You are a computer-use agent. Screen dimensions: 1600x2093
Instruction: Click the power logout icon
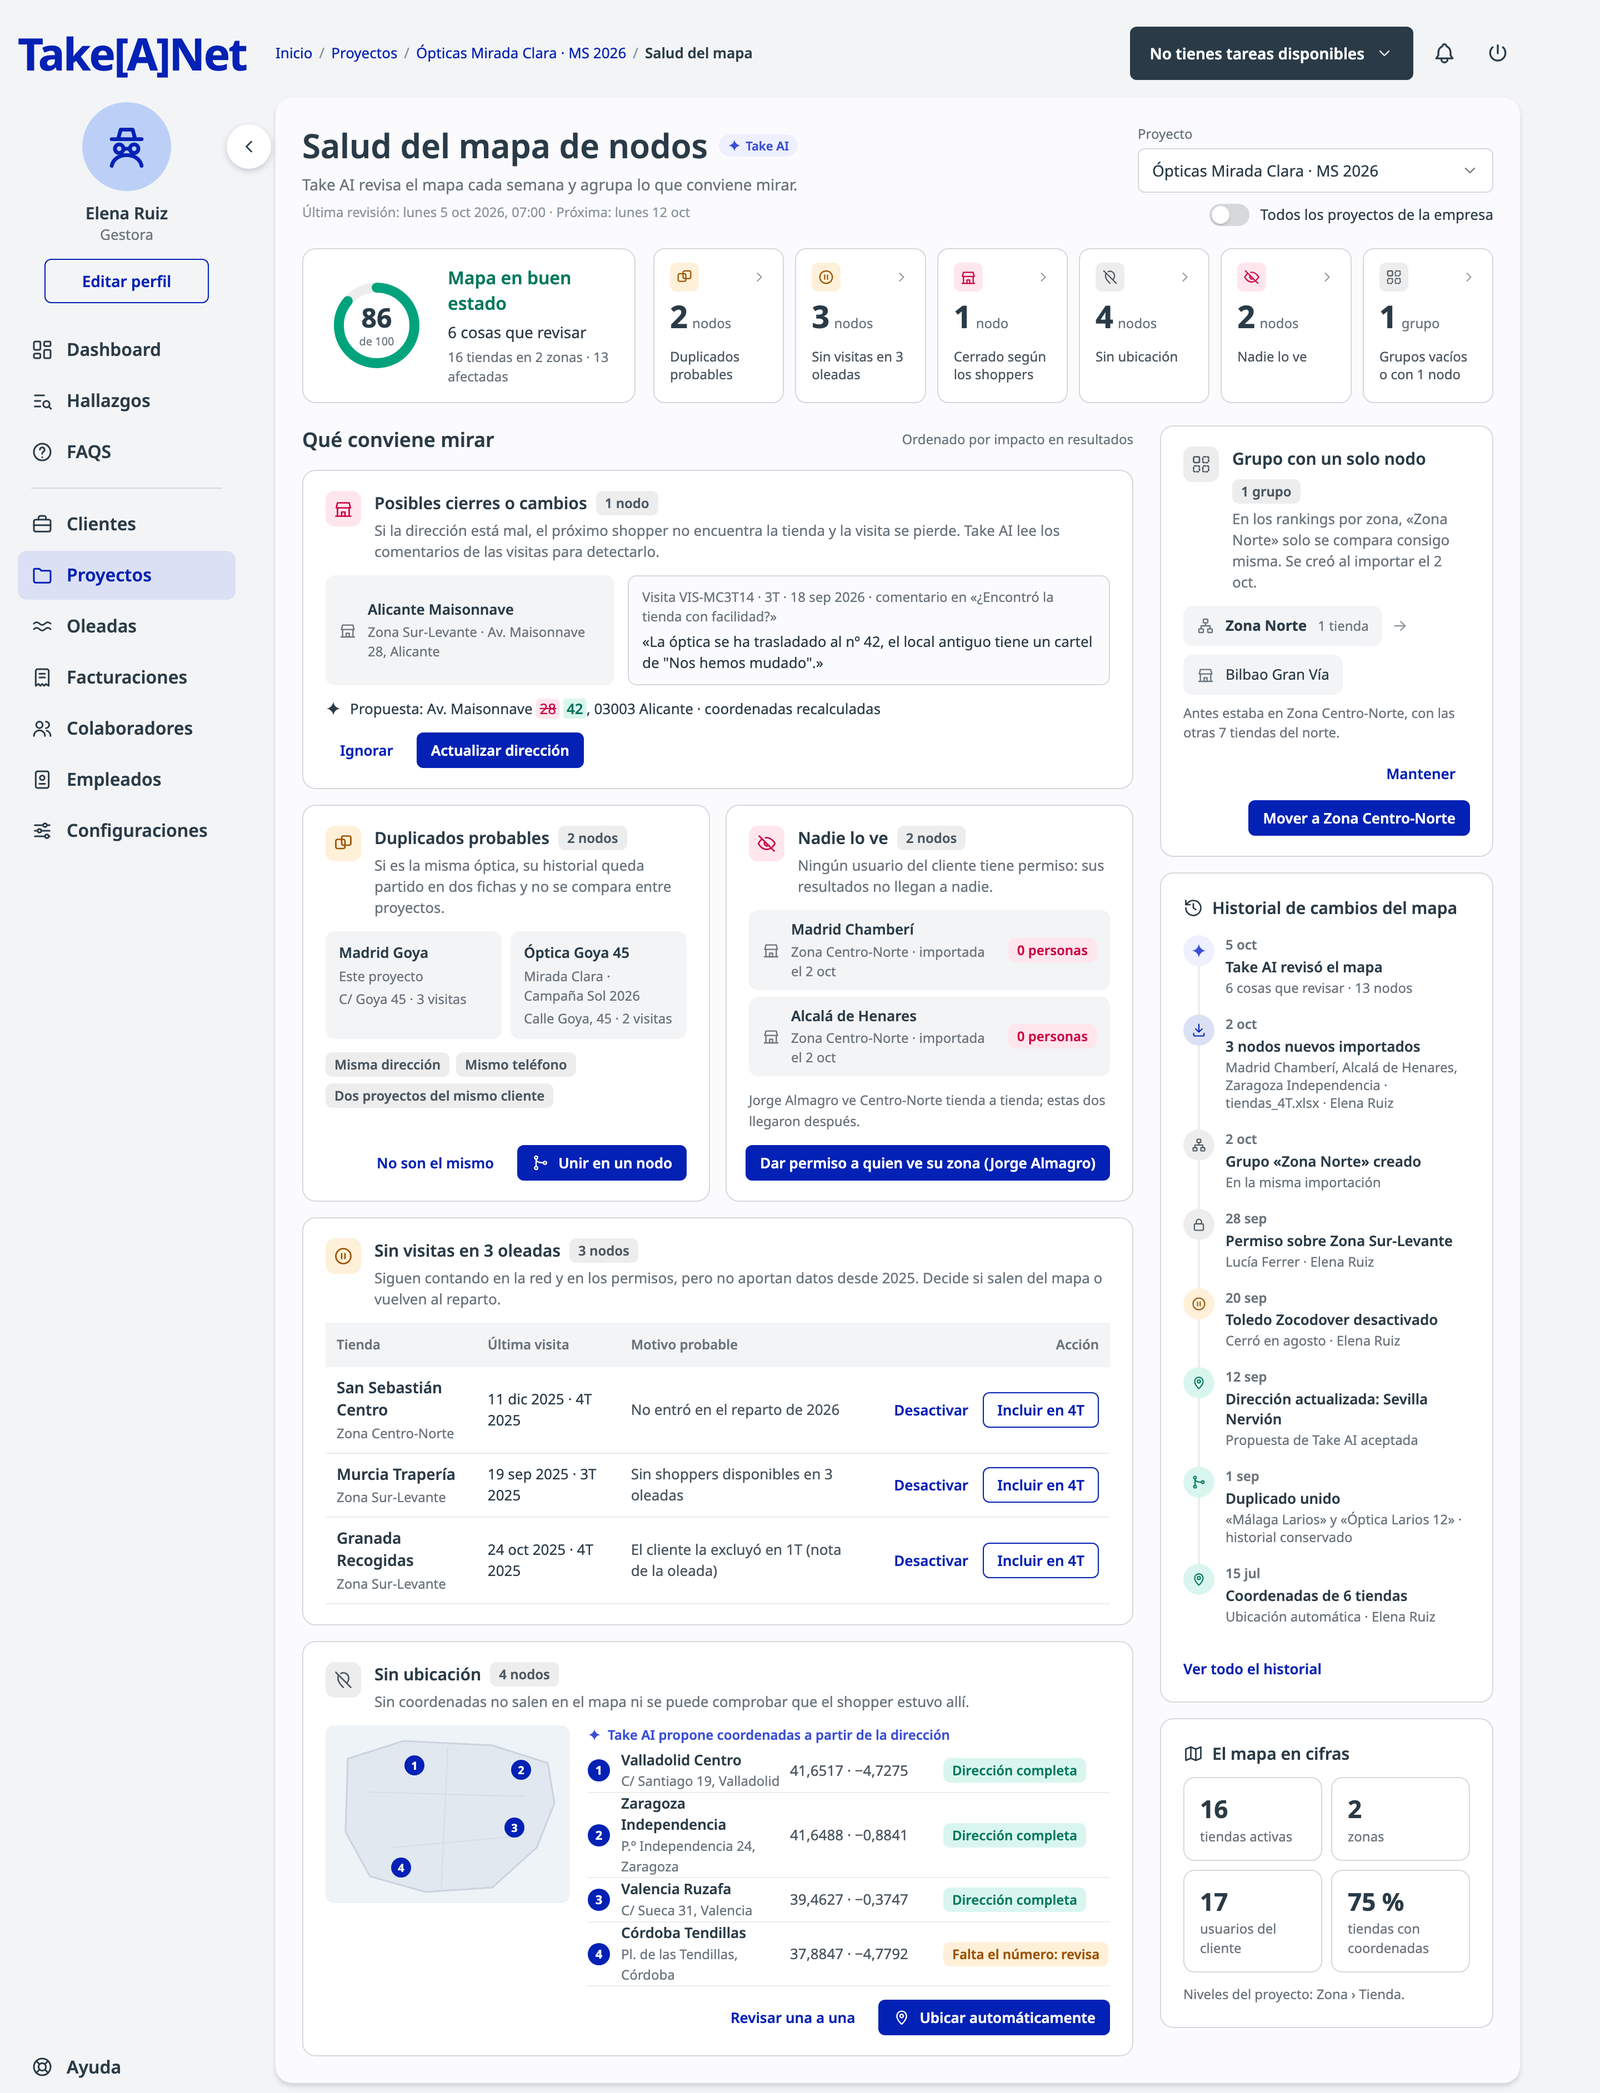pyautogui.click(x=1497, y=53)
